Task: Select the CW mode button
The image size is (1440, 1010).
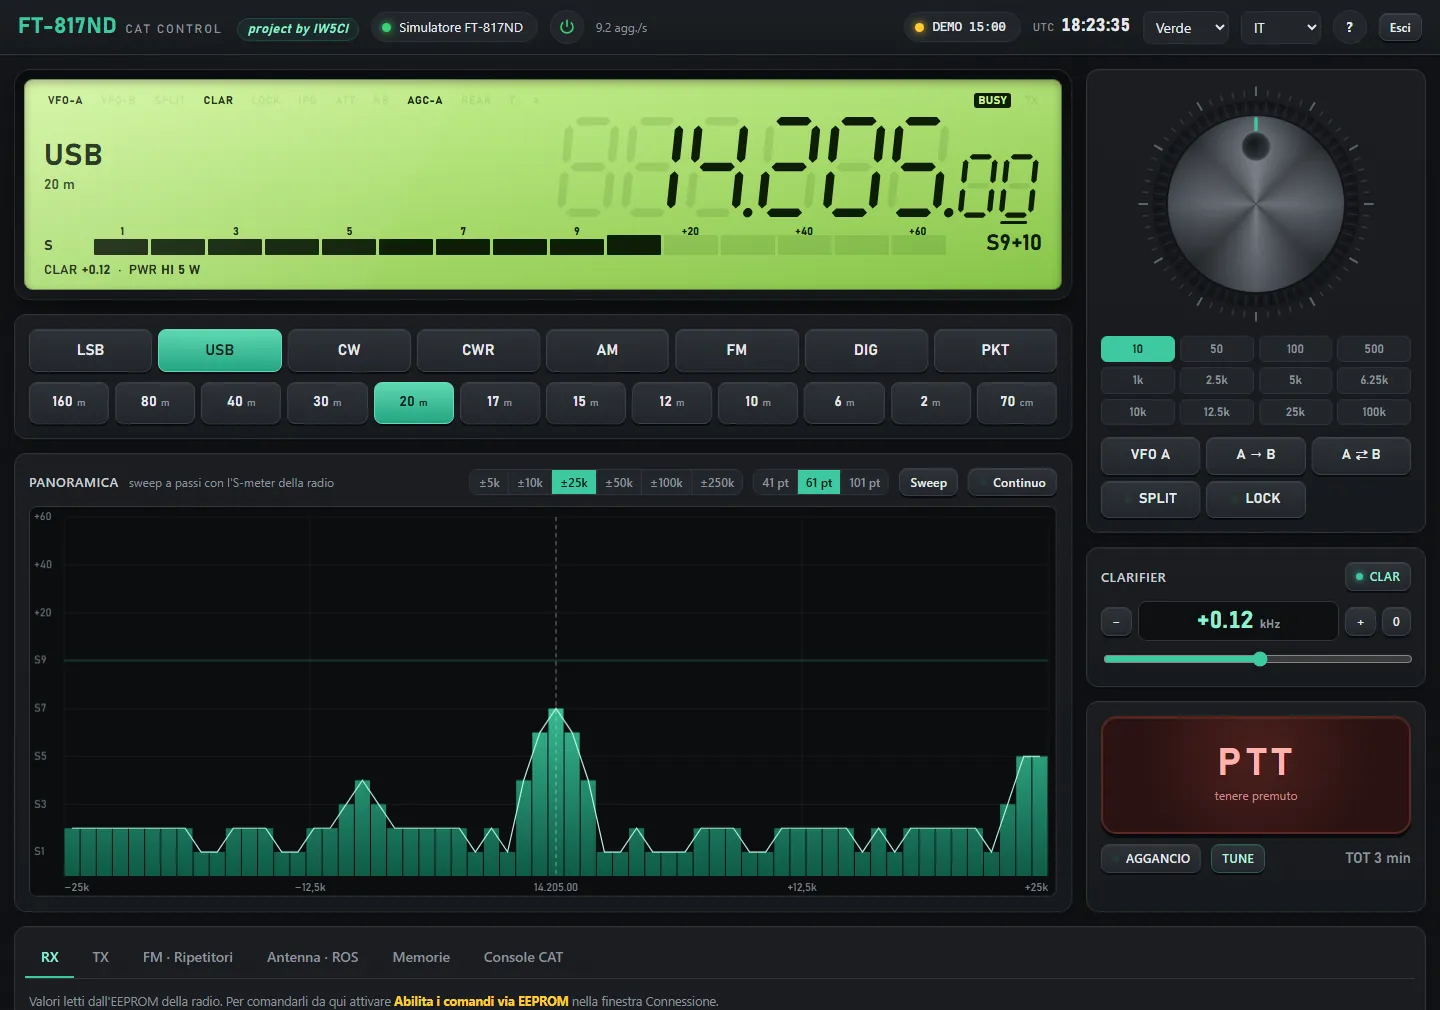Action: [x=349, y=350]
